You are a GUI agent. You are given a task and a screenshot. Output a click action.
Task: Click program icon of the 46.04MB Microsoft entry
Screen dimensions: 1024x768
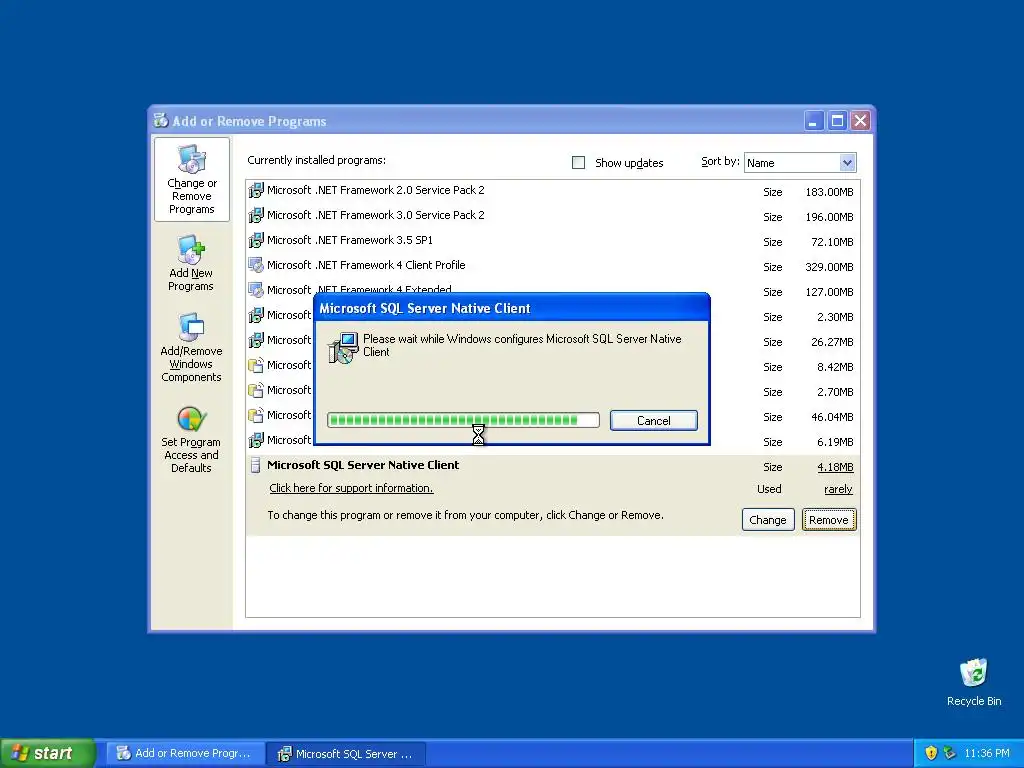256,415
